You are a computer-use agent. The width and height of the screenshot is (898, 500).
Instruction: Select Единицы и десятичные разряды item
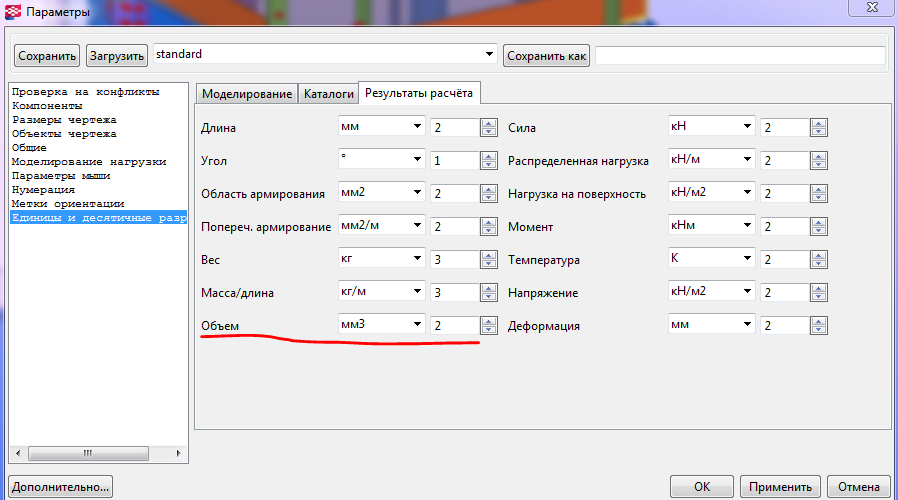99,218
